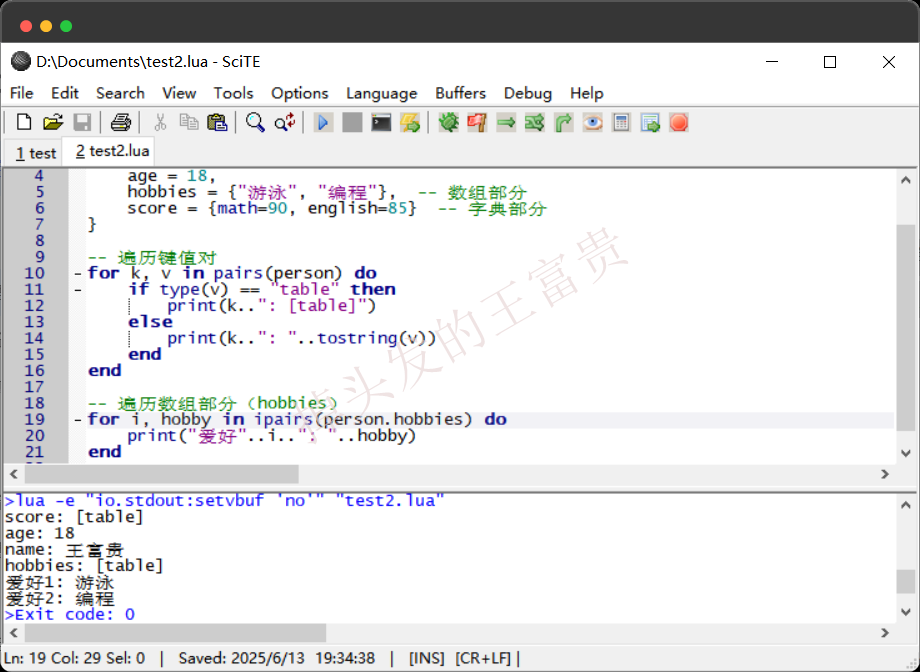The image size is (920, 672).
Task: Open the View menu
Action: [179, 93]
